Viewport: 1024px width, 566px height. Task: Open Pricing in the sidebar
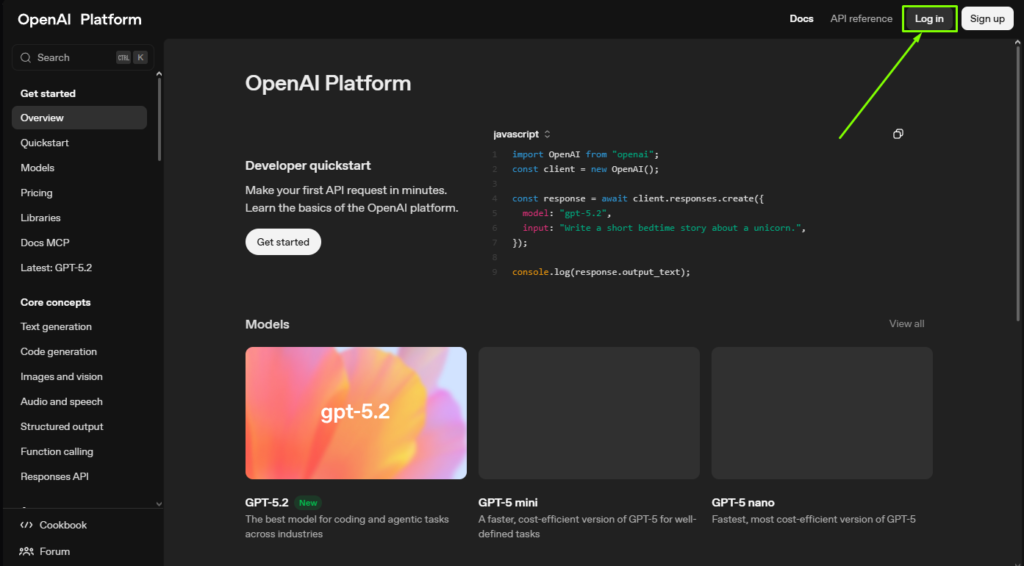coord(37,193)
